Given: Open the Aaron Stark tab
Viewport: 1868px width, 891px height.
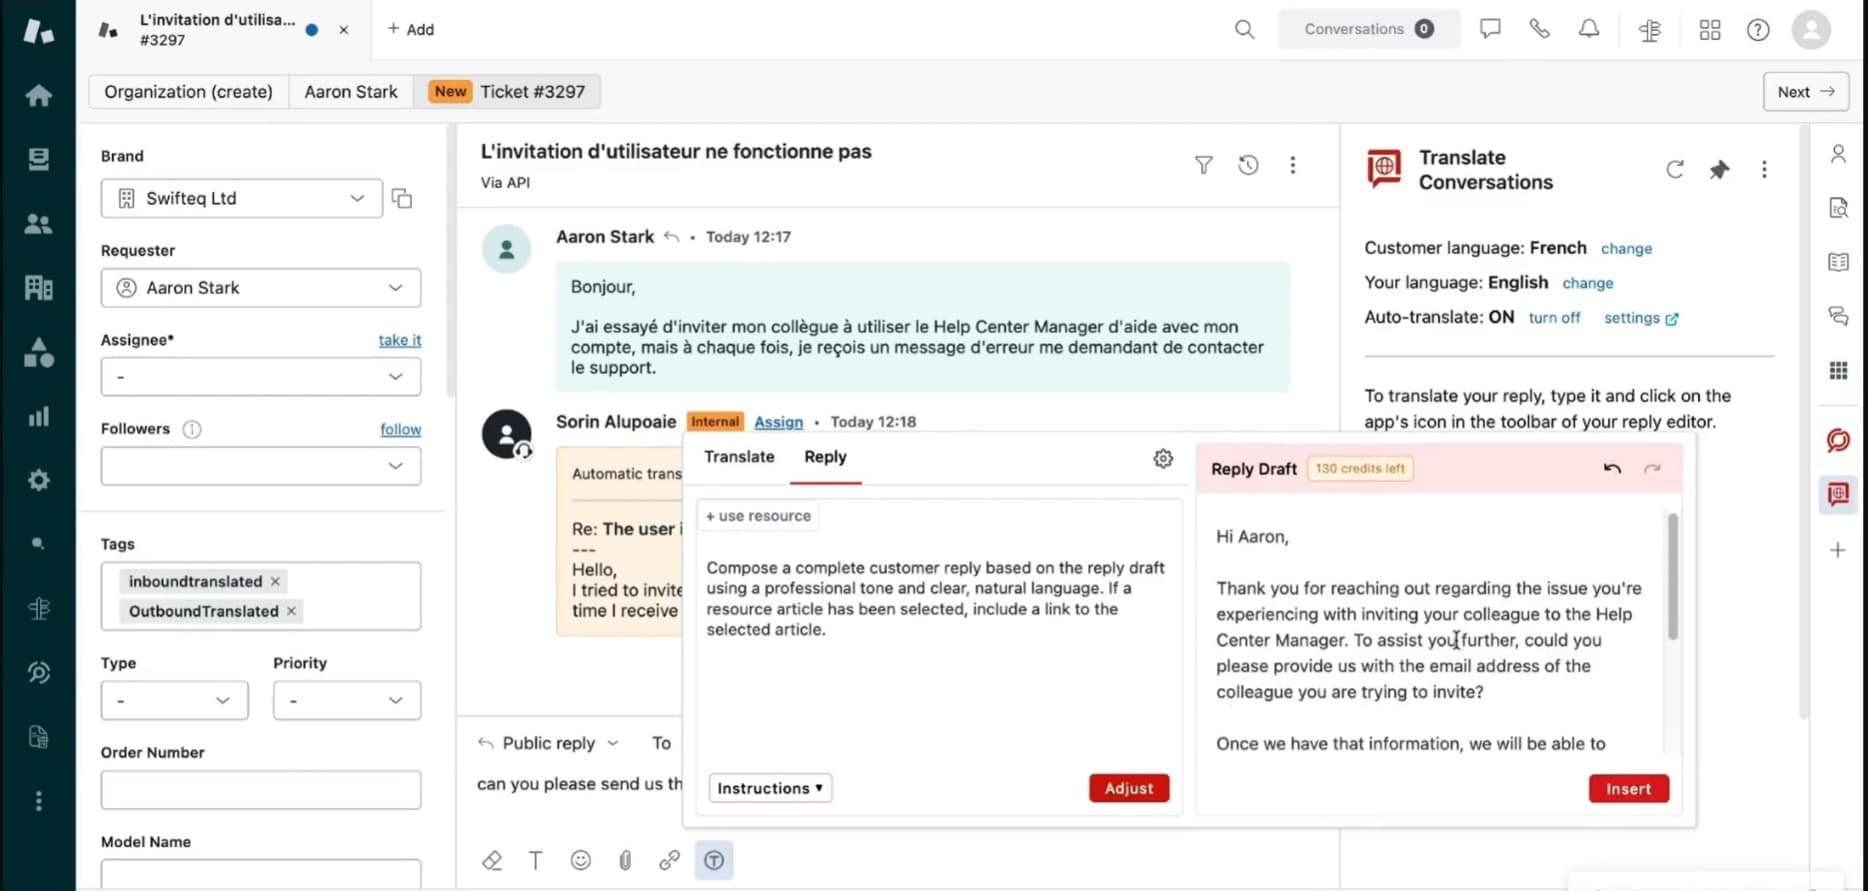Looking at the screenshot, I should point(351,92).
